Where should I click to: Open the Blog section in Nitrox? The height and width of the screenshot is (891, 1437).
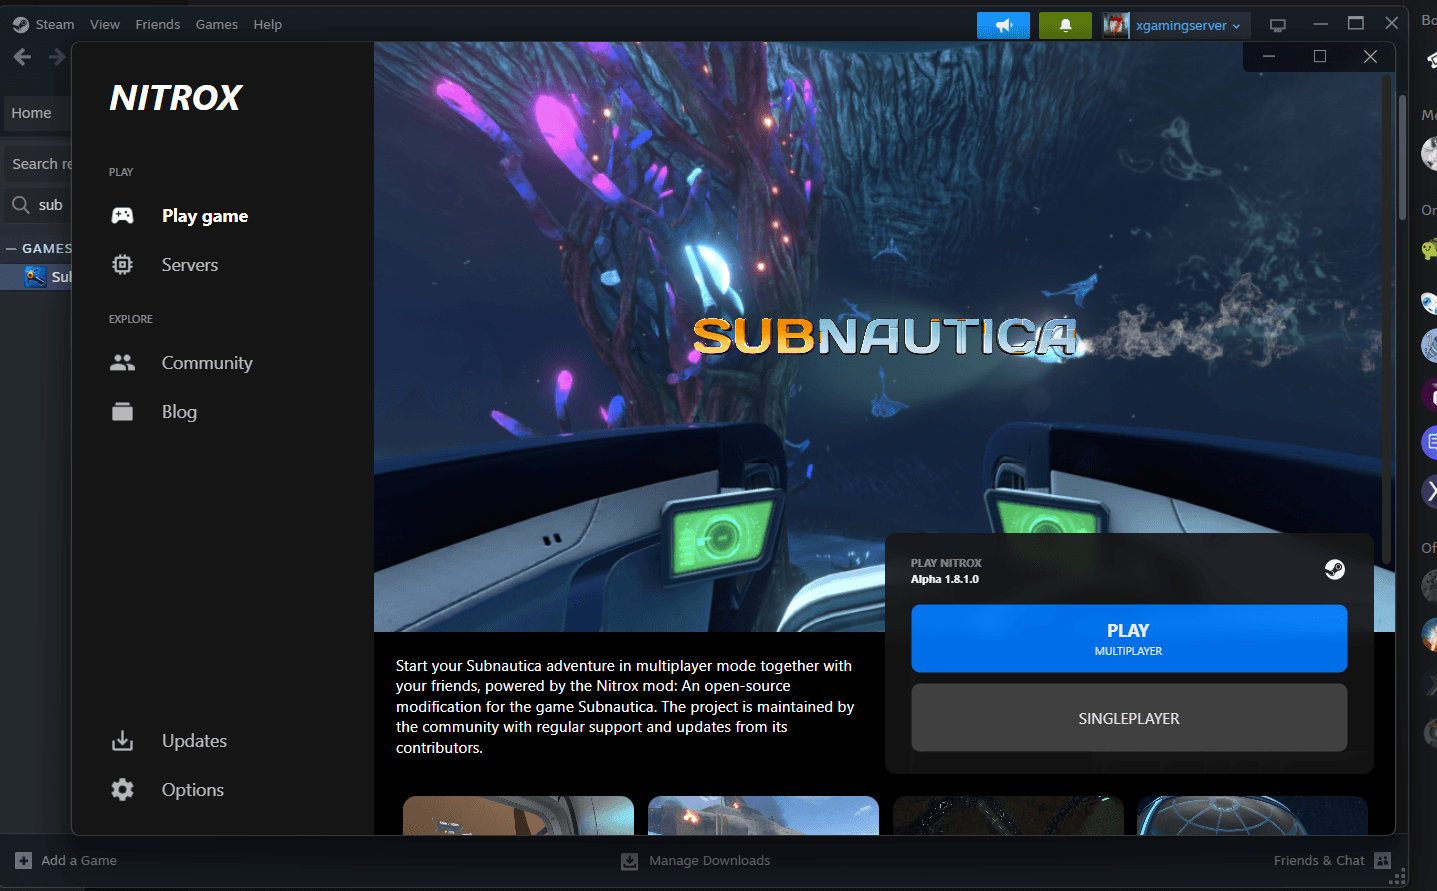coord(179,412)
